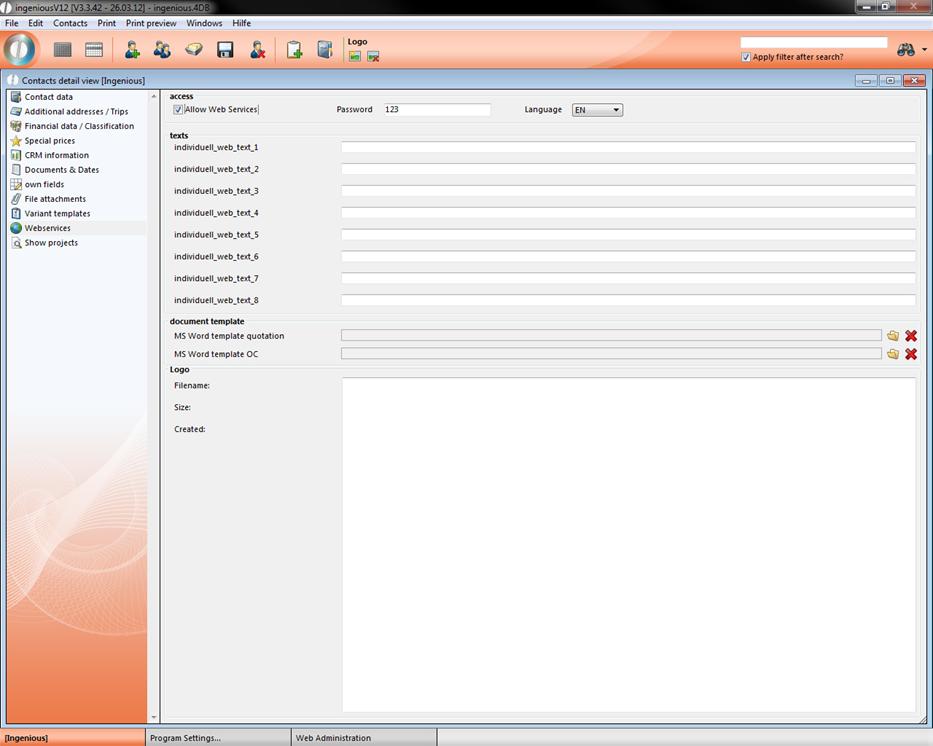Image resolution: width=933 pixels, height=746 pixels.
Task: Click the clipboard with plus icon
Action: [294, 49]
